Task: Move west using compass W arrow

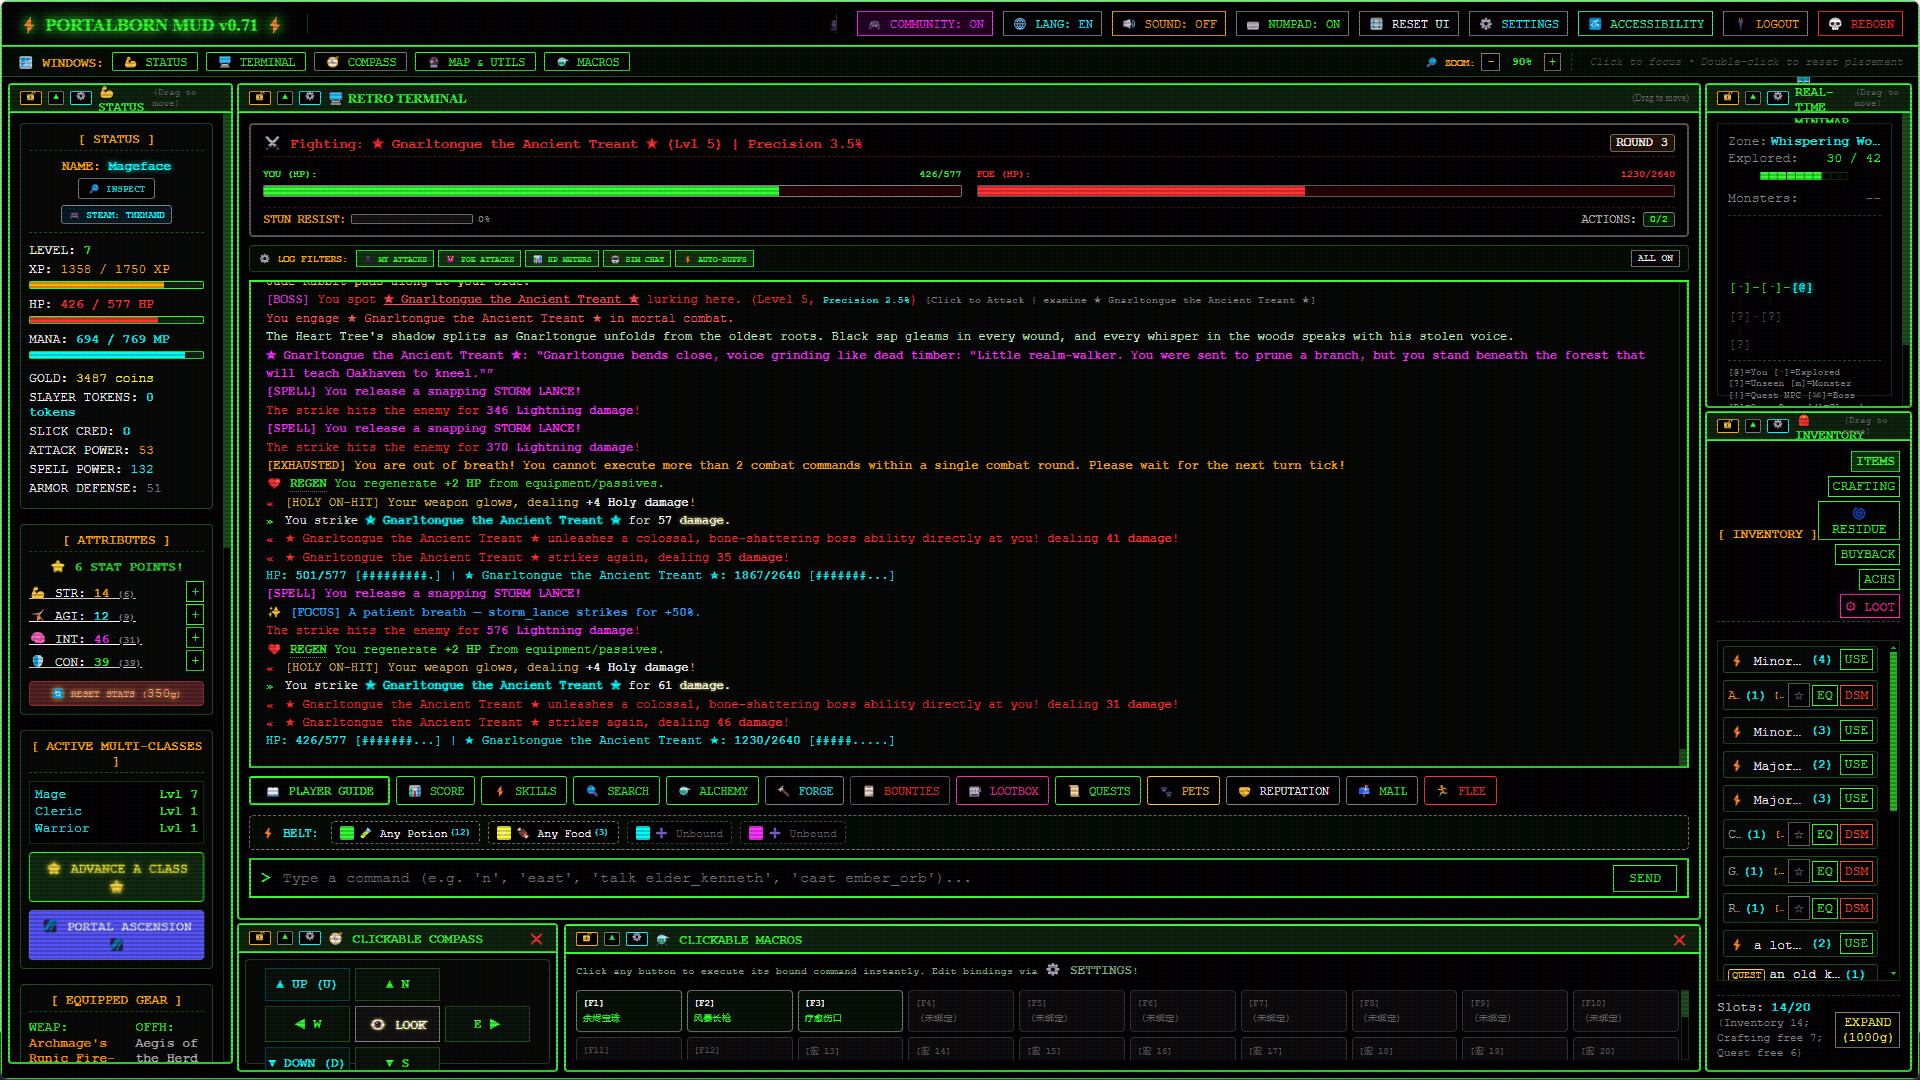Action: click(x=308, y=1025)
